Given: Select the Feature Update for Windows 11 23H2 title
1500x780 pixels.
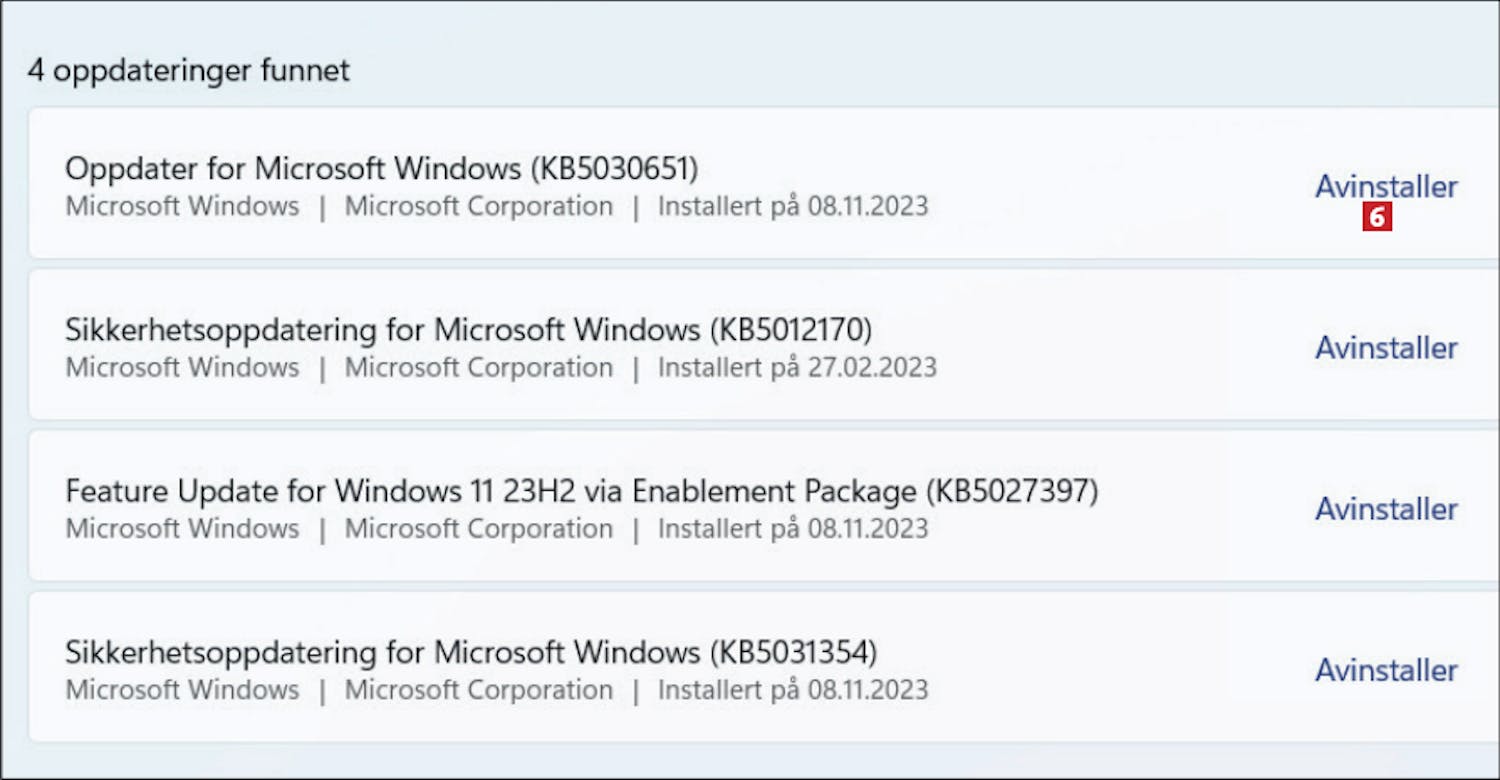Looking at the screenshot, I should click(582, 490).
